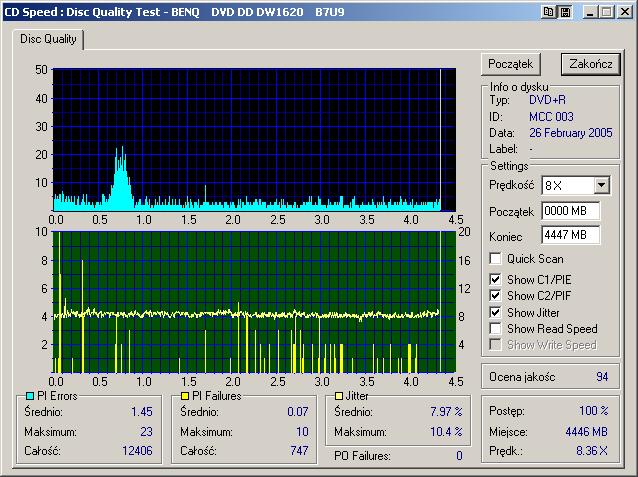Screen dimensions: 638x477
Task: Toggle the Show C2/PIF checkbox
Action: pos(495,295)
